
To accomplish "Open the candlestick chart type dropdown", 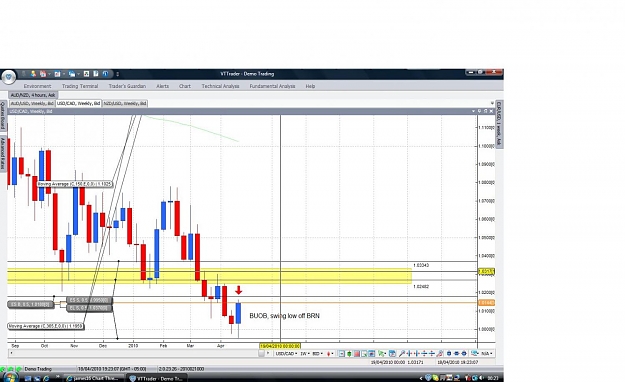I will [x=330, y=354].
